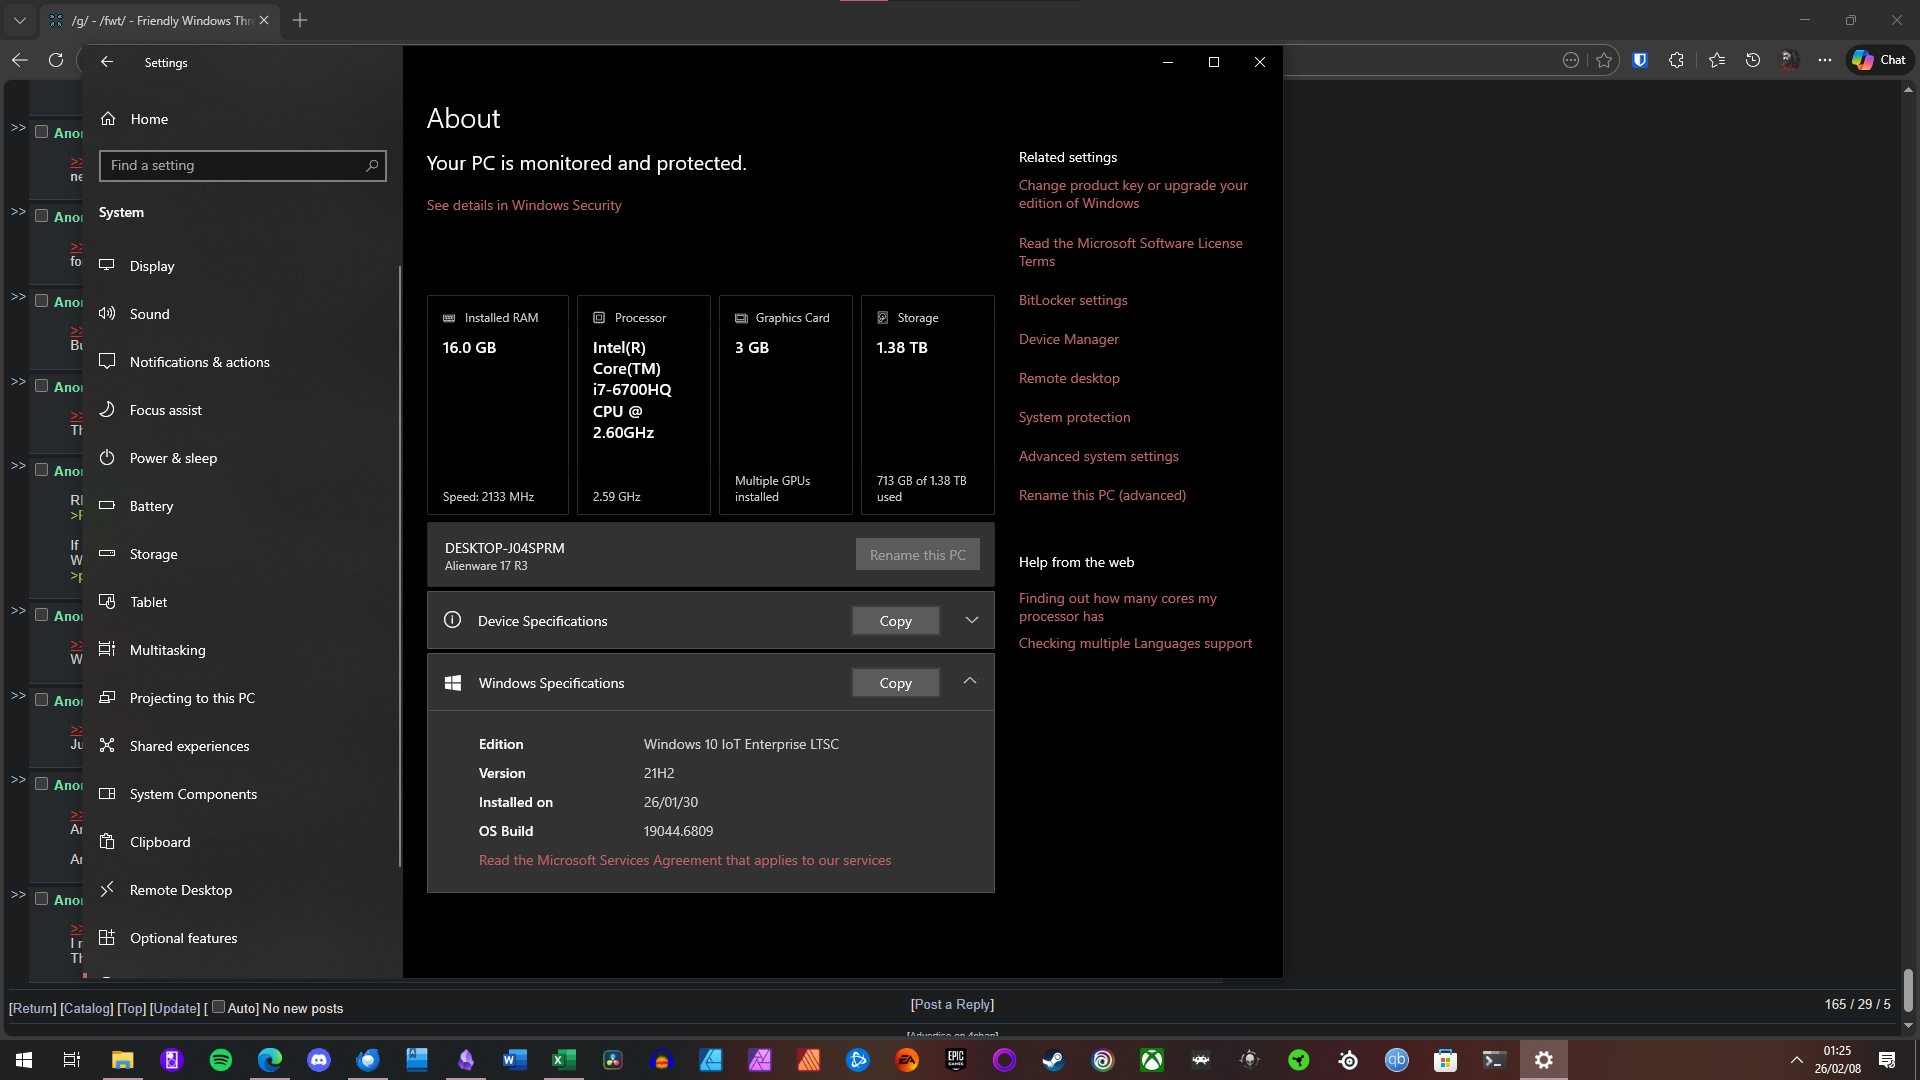
Task: Click the Settings back arrow
Action: click(107, 62)
